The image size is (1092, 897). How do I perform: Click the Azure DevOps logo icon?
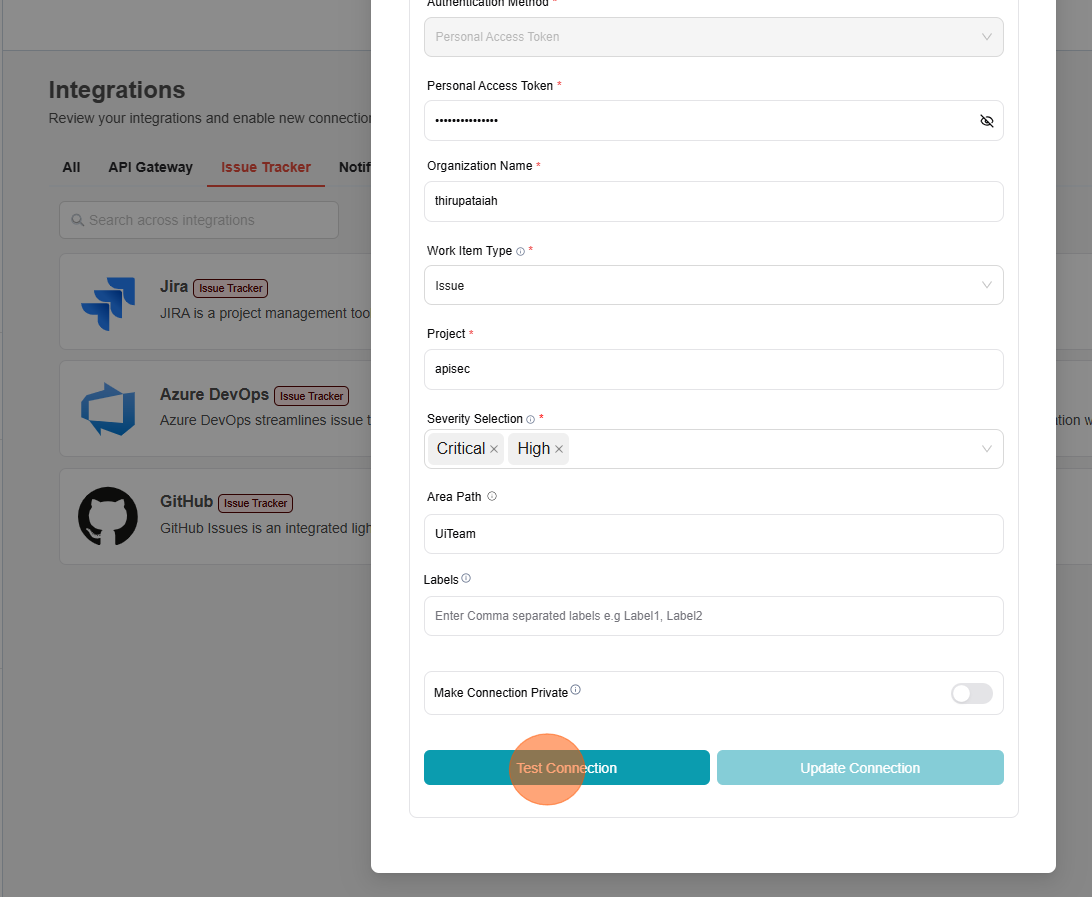pos(108,410)
